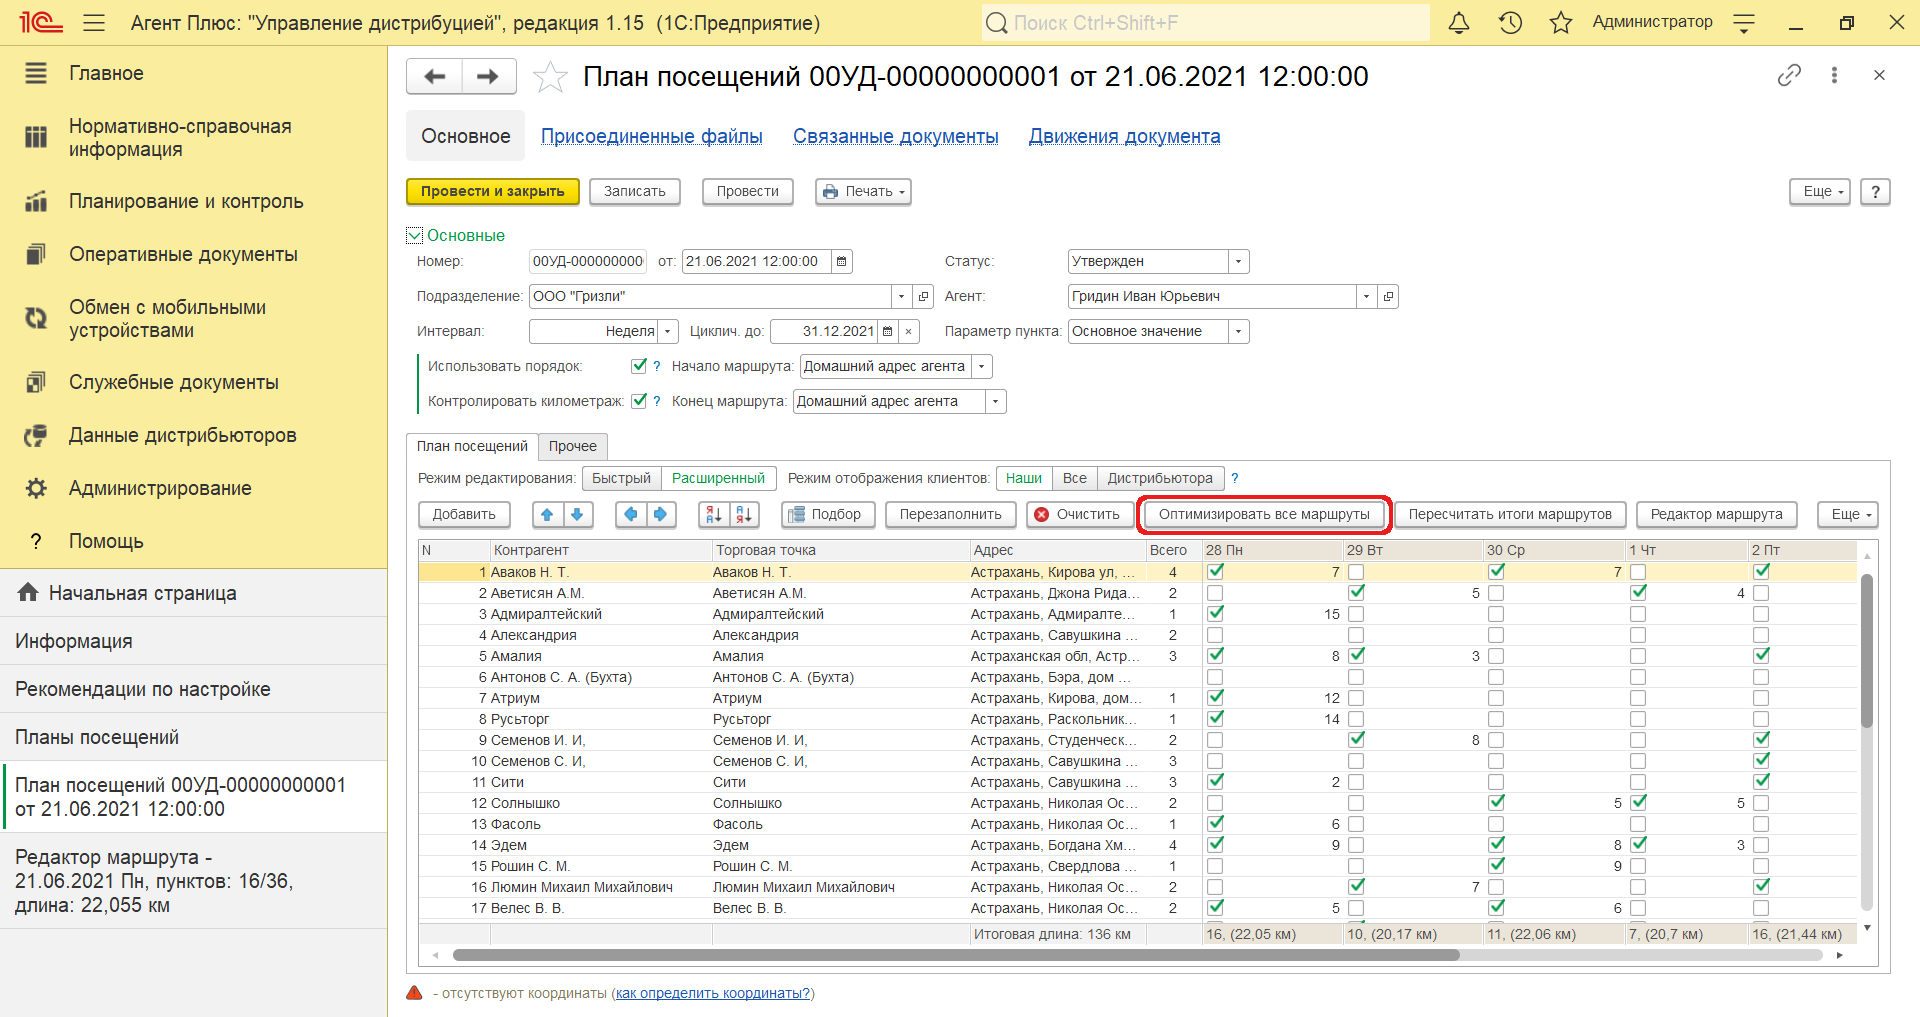The width and height of the screenshot is (1920, 1017).
Task: Open Статус dropdown arrow
Action: coord(1238,262)
